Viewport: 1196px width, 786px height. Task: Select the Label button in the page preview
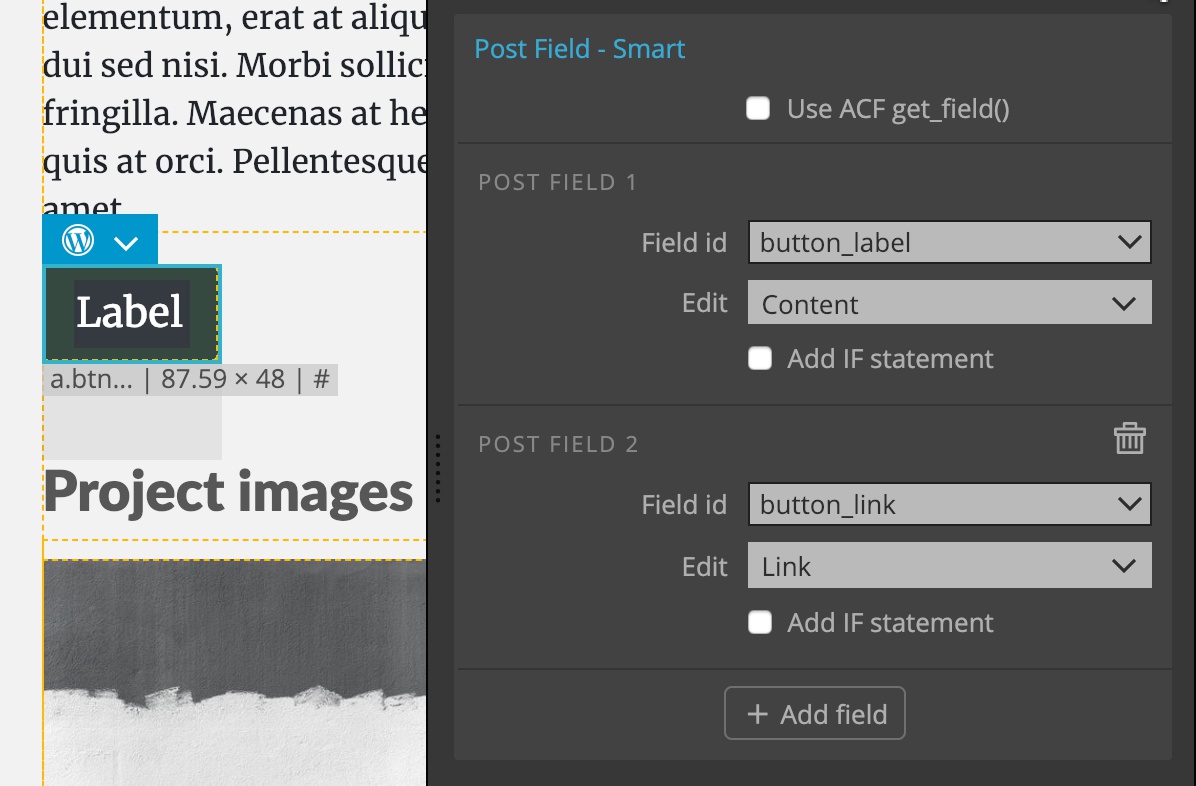point(132,314)
